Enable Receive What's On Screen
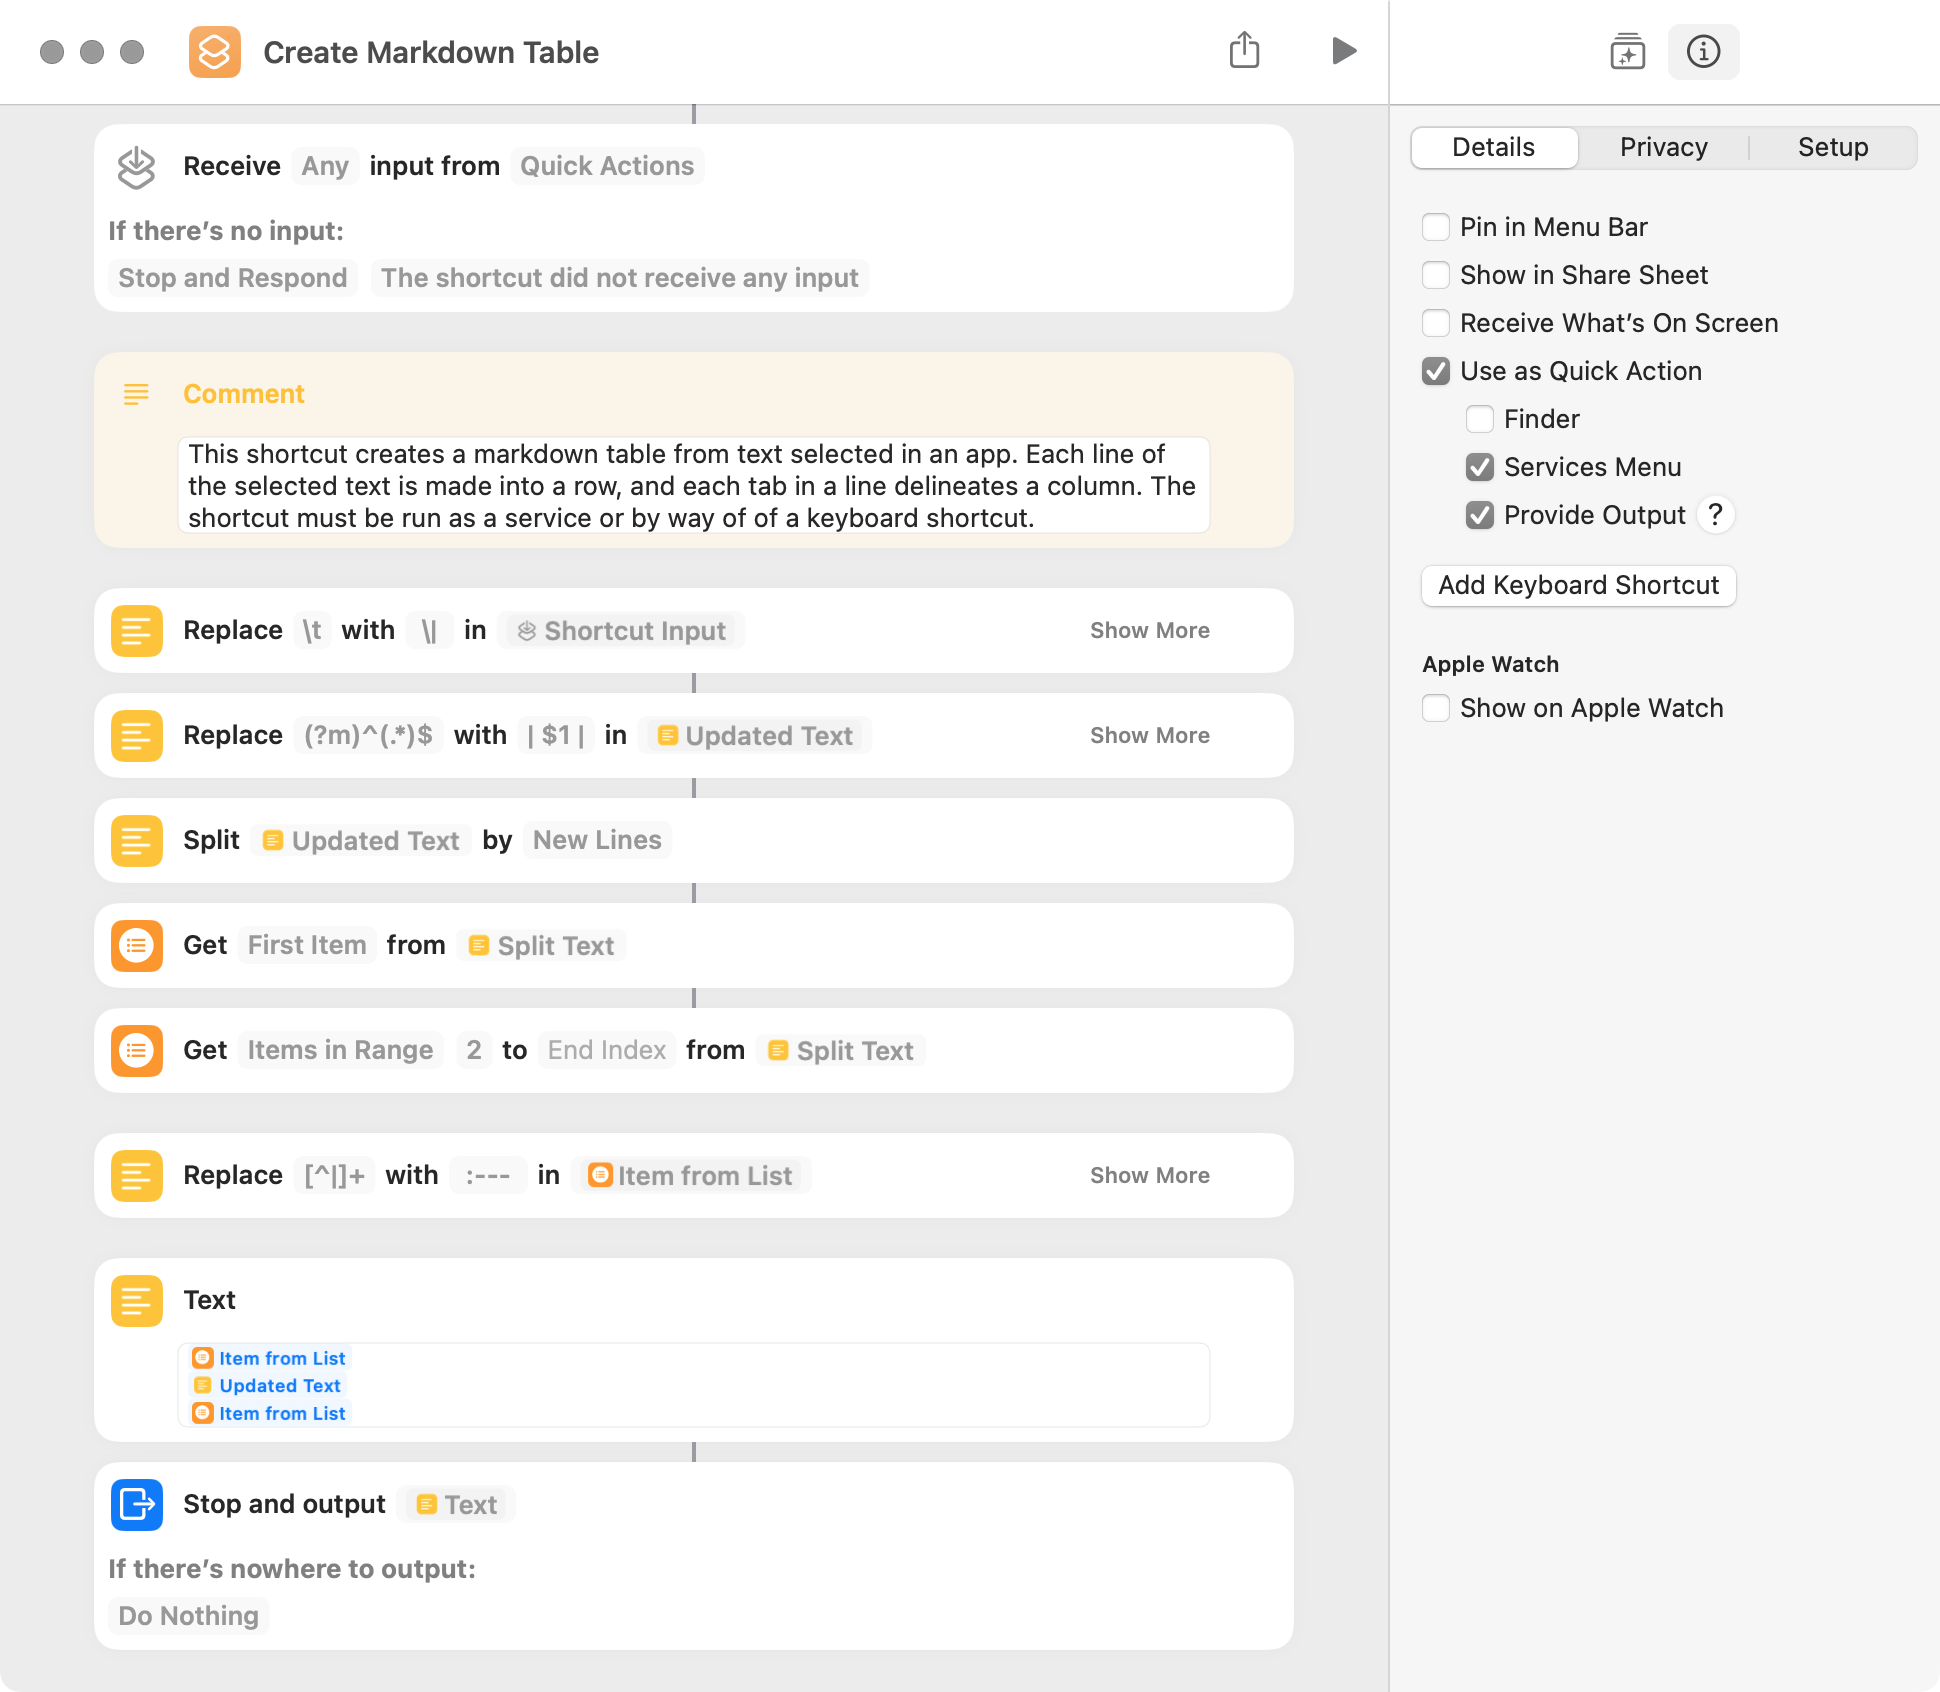Image resolution: width=1940 pixels, height=1692 pixels. [x=1436, y=323]
